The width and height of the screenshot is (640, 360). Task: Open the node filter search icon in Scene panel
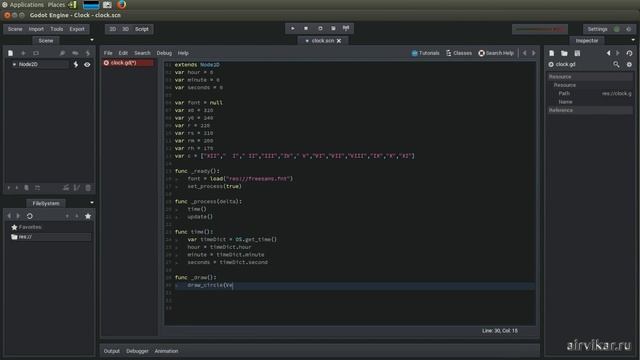click(62, 53)
